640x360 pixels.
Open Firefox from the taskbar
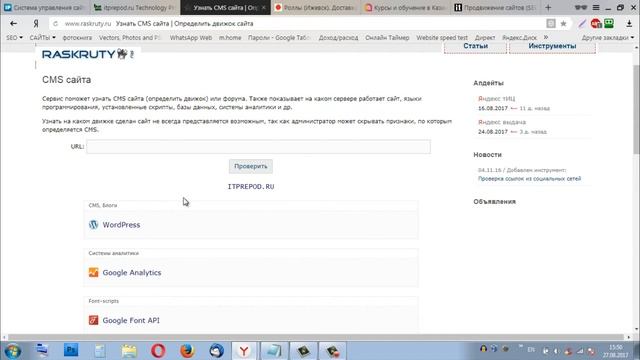187,351
